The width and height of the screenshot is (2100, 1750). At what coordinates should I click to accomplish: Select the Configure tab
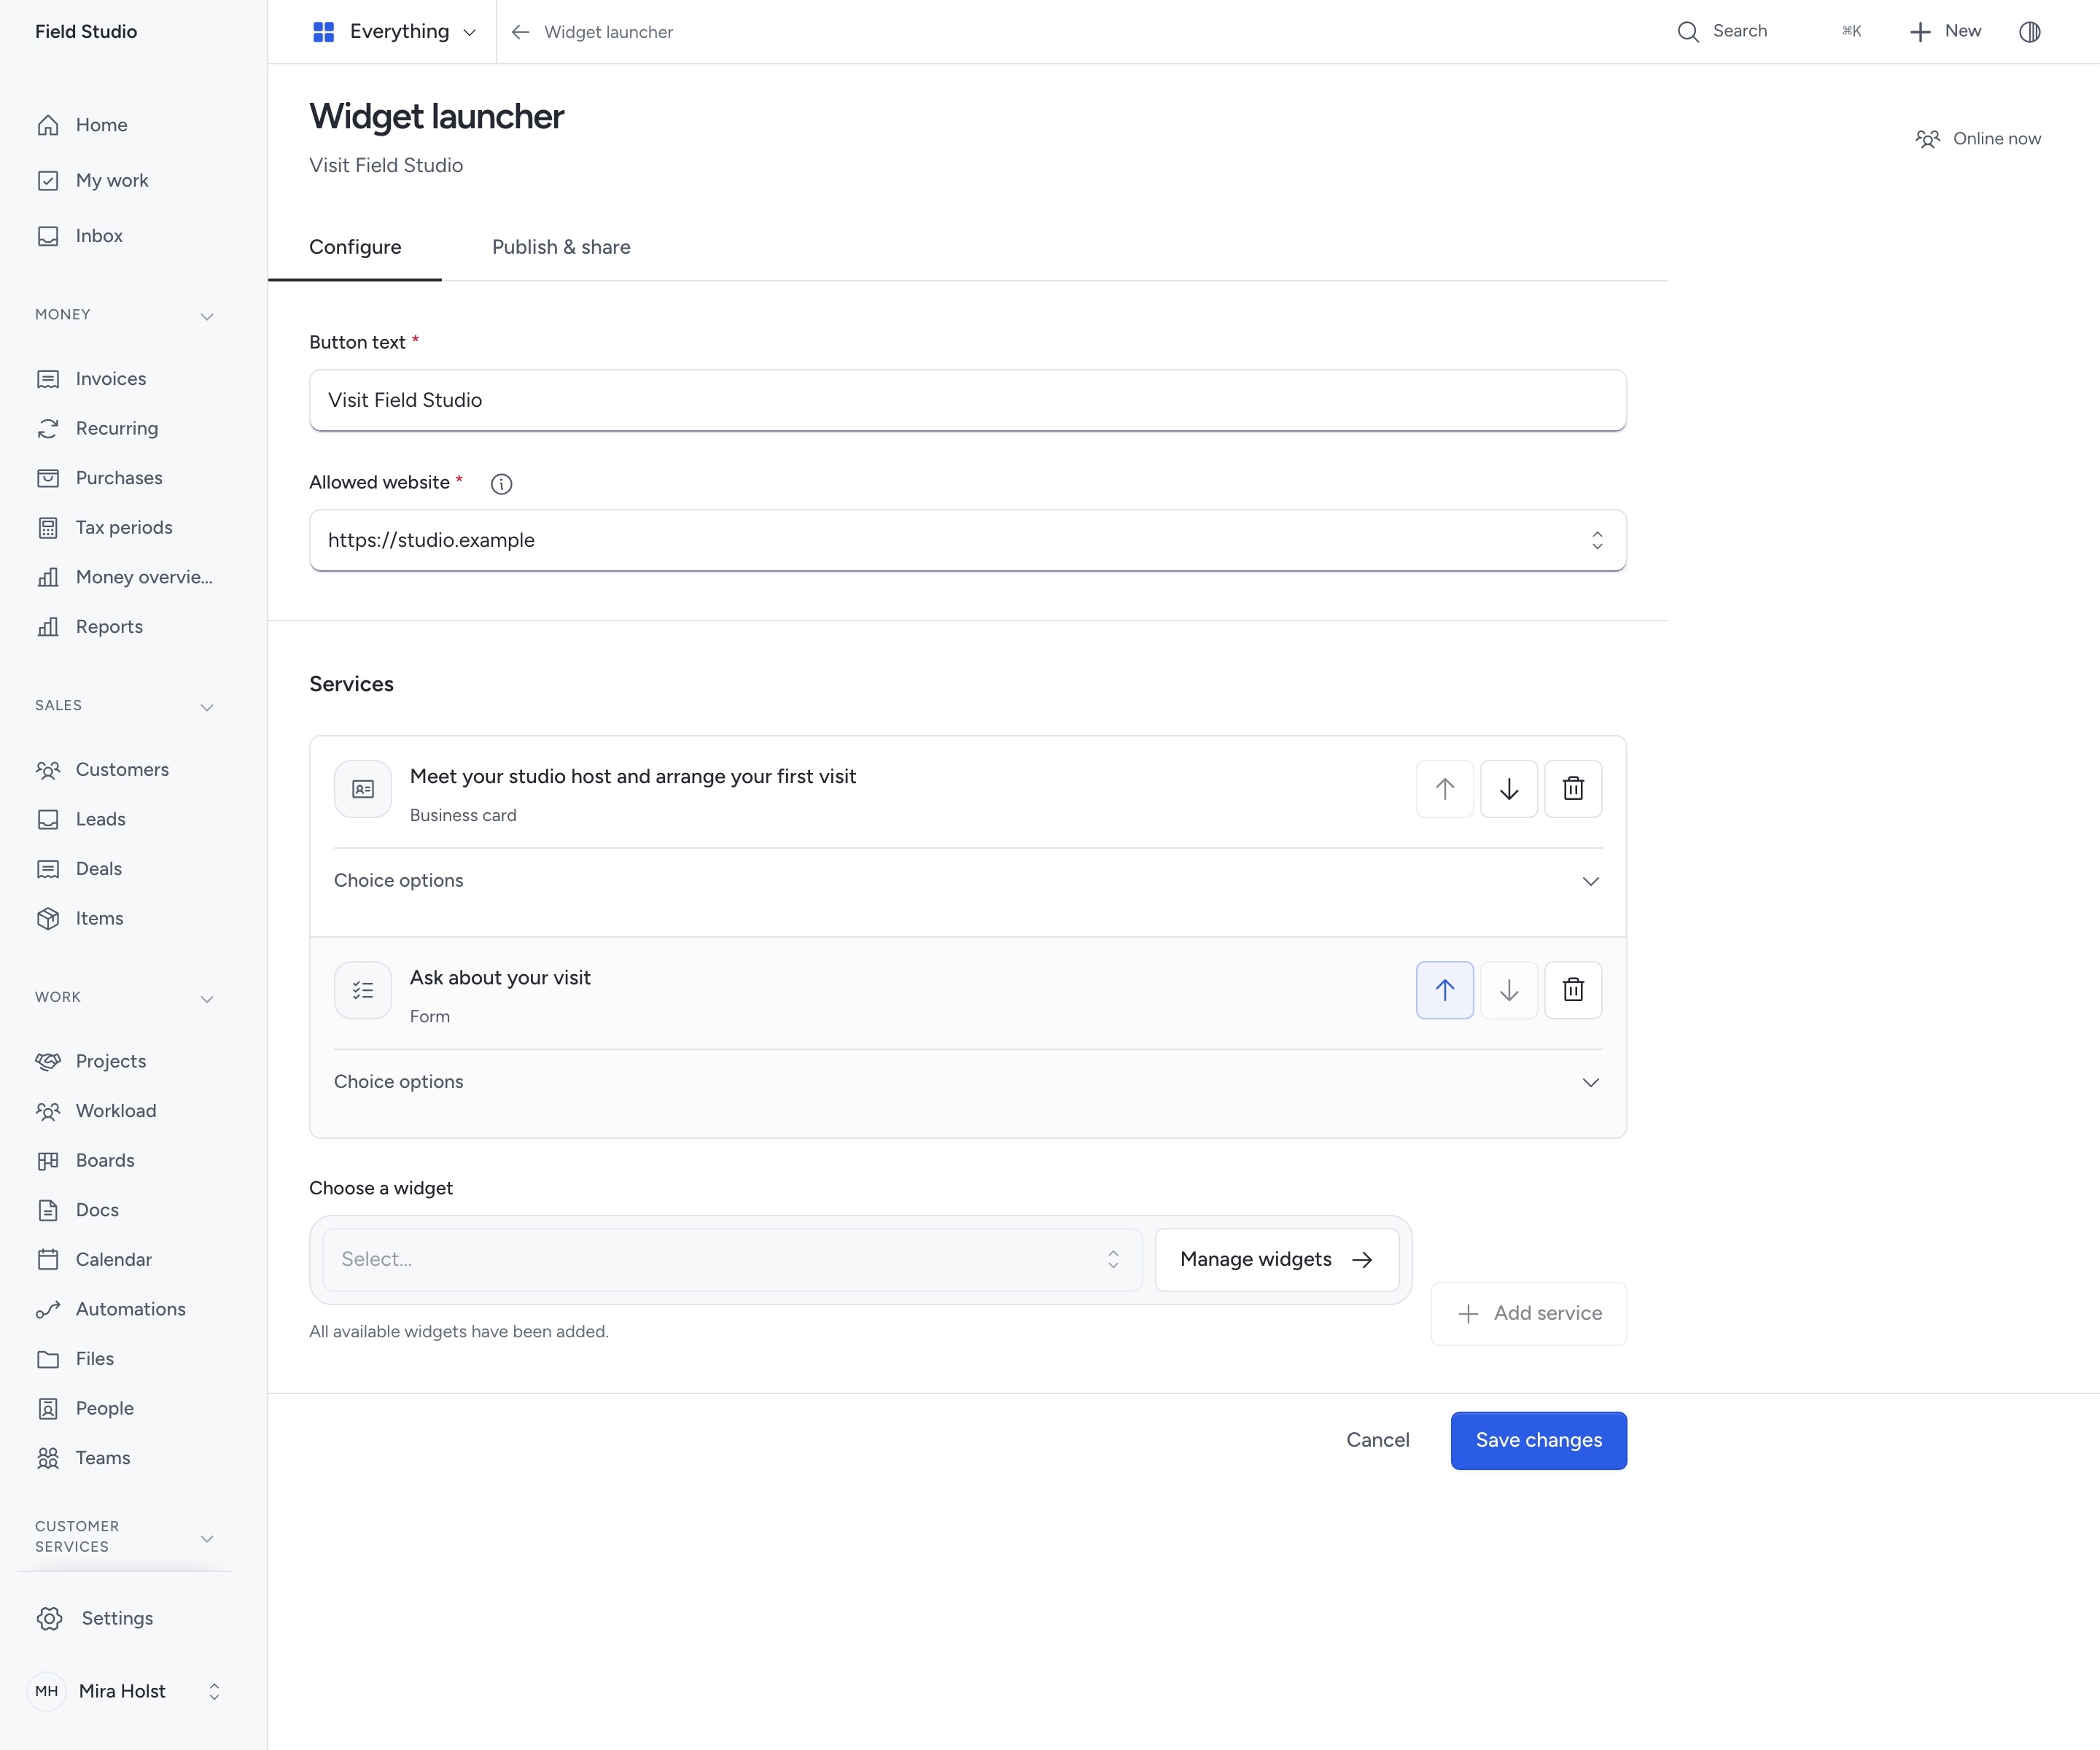355,247
